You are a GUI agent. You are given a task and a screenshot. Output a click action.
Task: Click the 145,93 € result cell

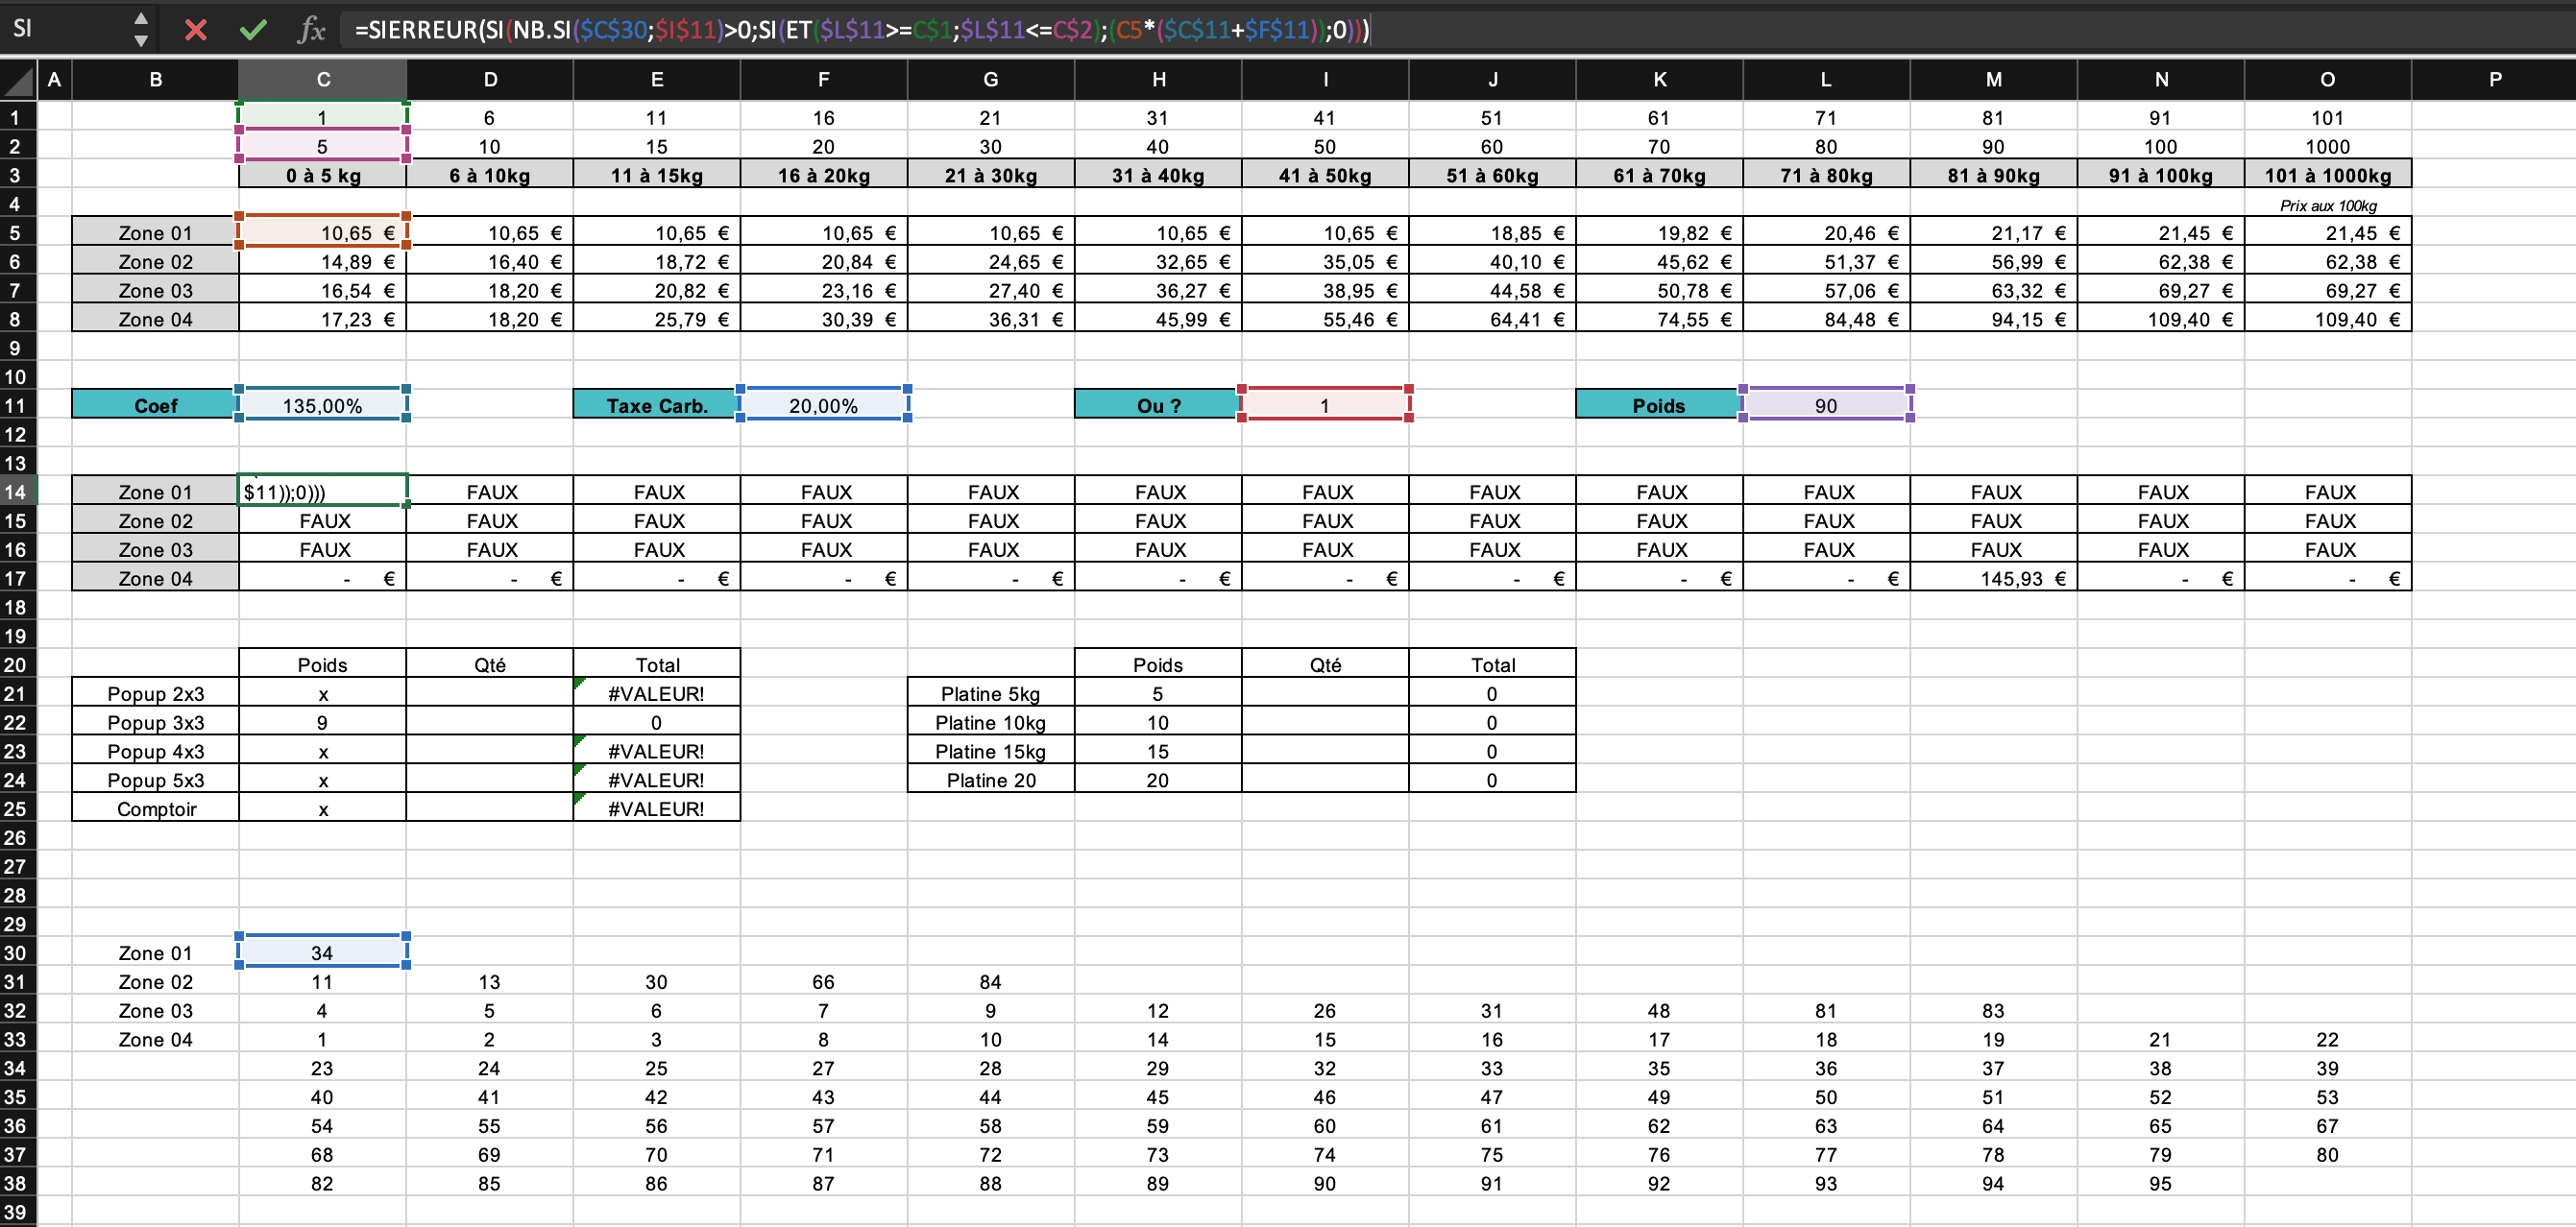tap(1993, 578)
